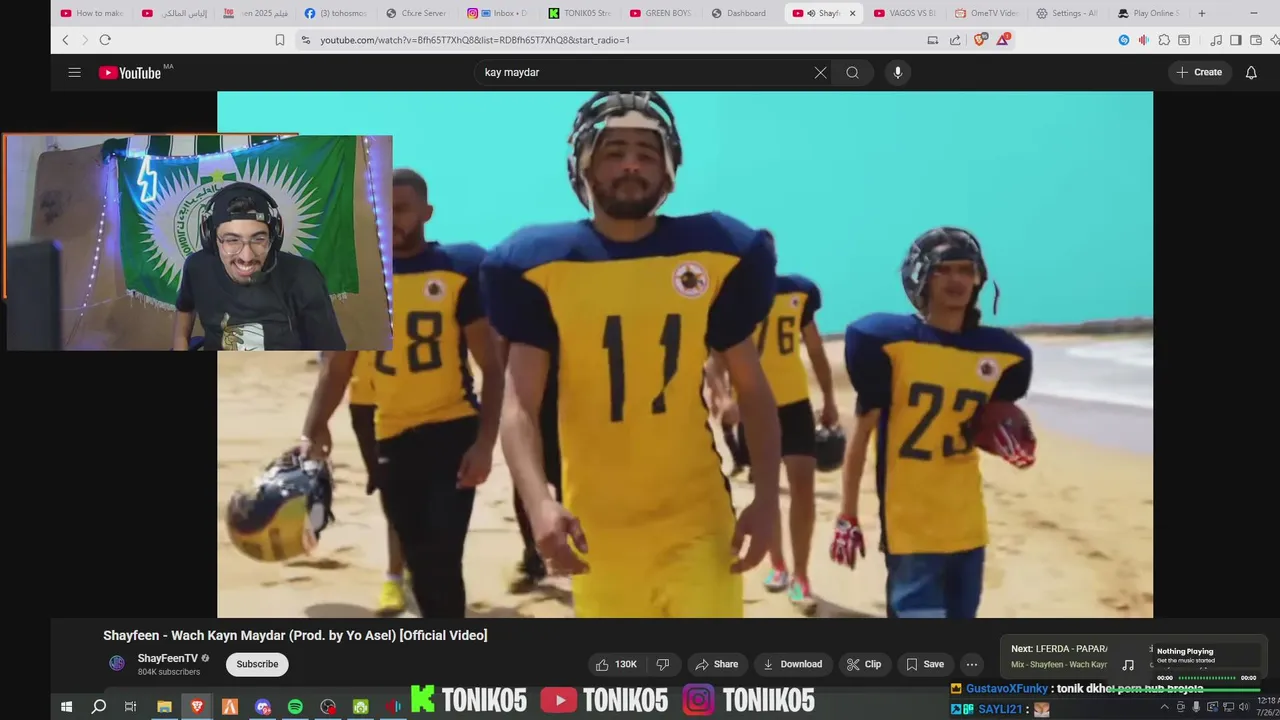The image size is (1280, 720).
Task: Open the extensions puzzle menu
Action: coord(1164,40)
